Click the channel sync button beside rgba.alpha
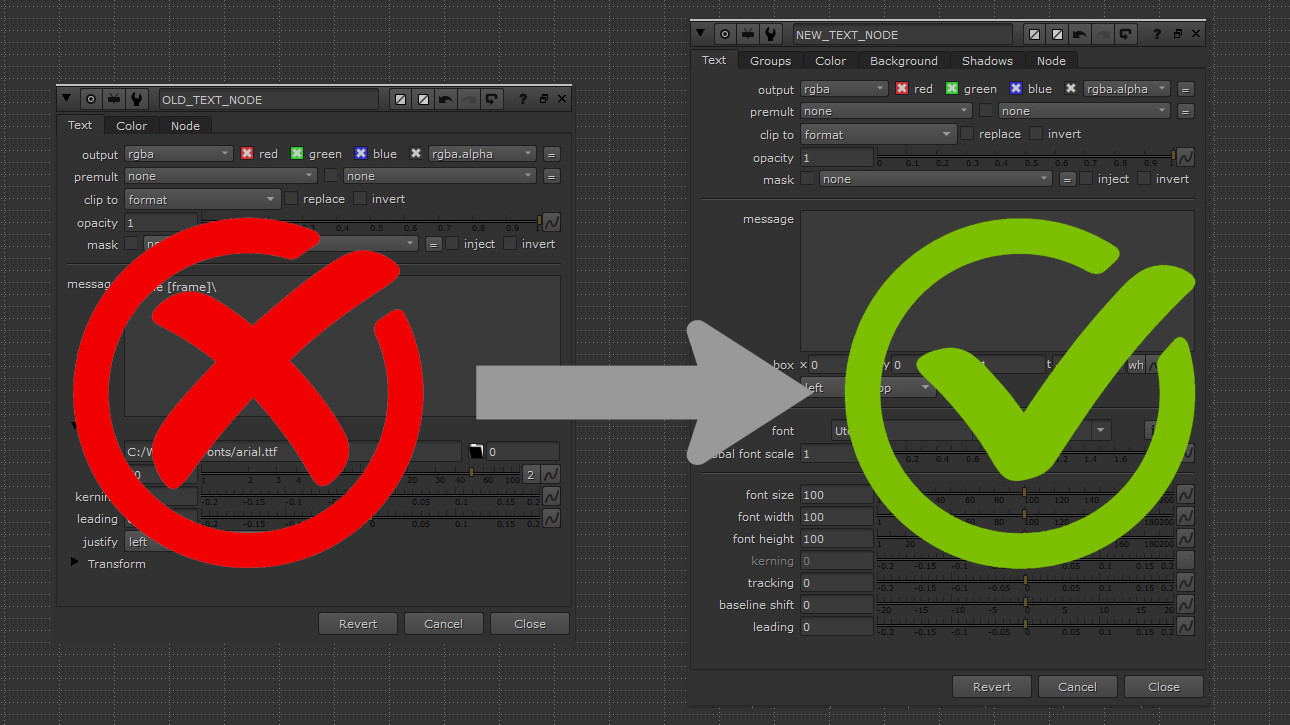 pos(1185,89)
